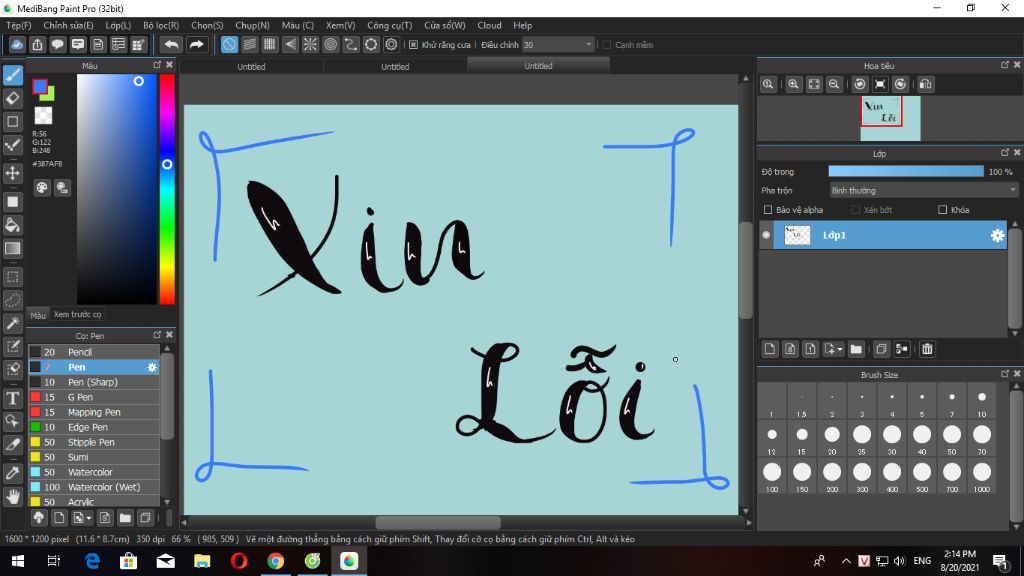Enable the Khóa checkbox
The height and width of the screenshot is (576, 1024).
[x=942, y=210]
